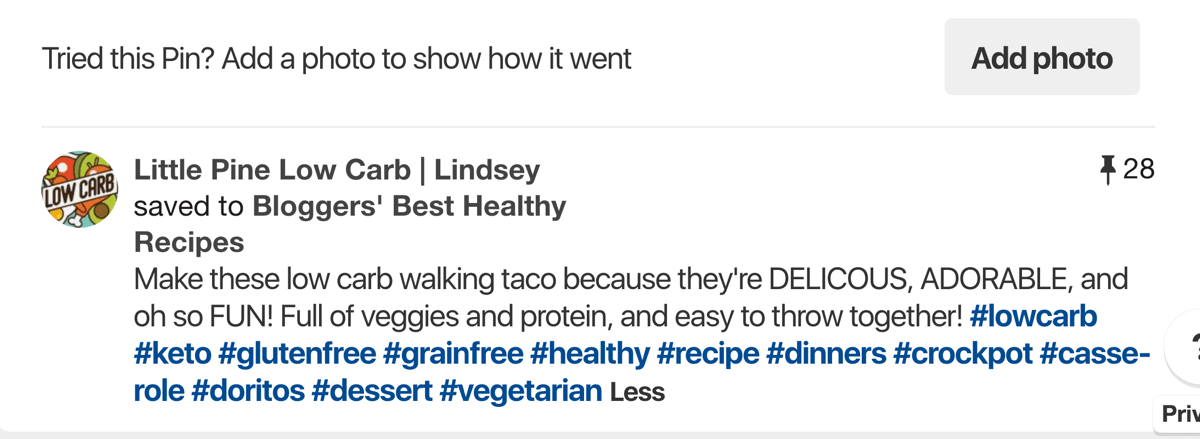Follow the #healthy hashtag link
Image resolution: width=1200 pixels, height=439 pixels.
[589, 354]
